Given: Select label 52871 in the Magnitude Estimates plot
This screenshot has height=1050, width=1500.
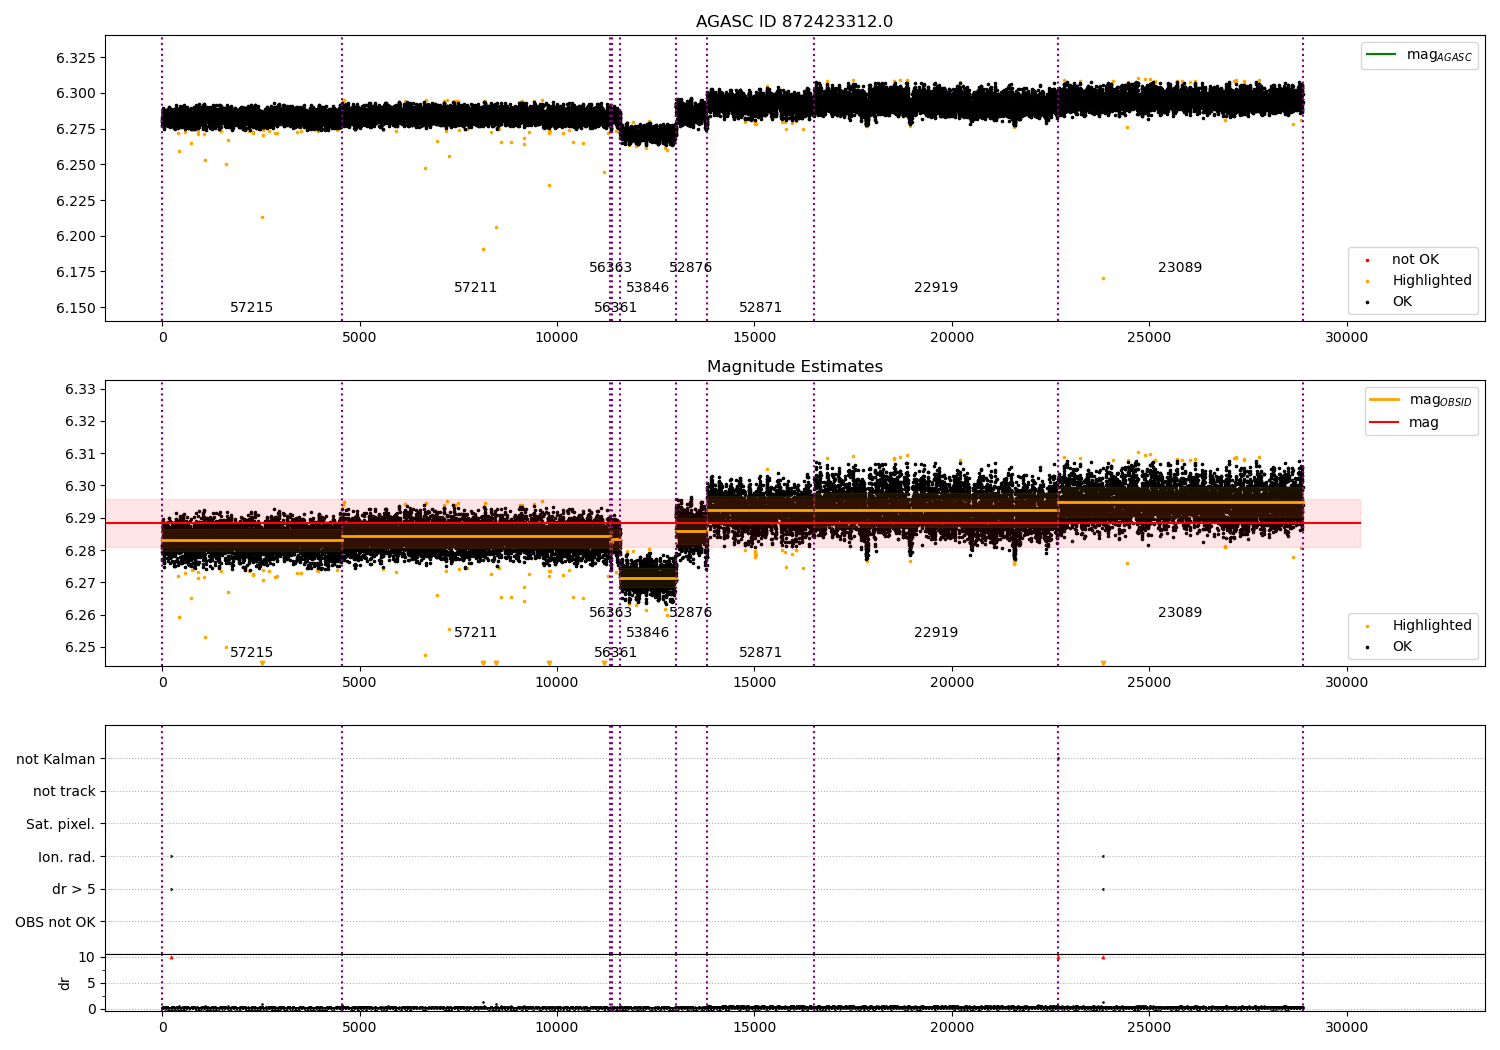Looking at the screenshot, I should click(x=760, y=653).
